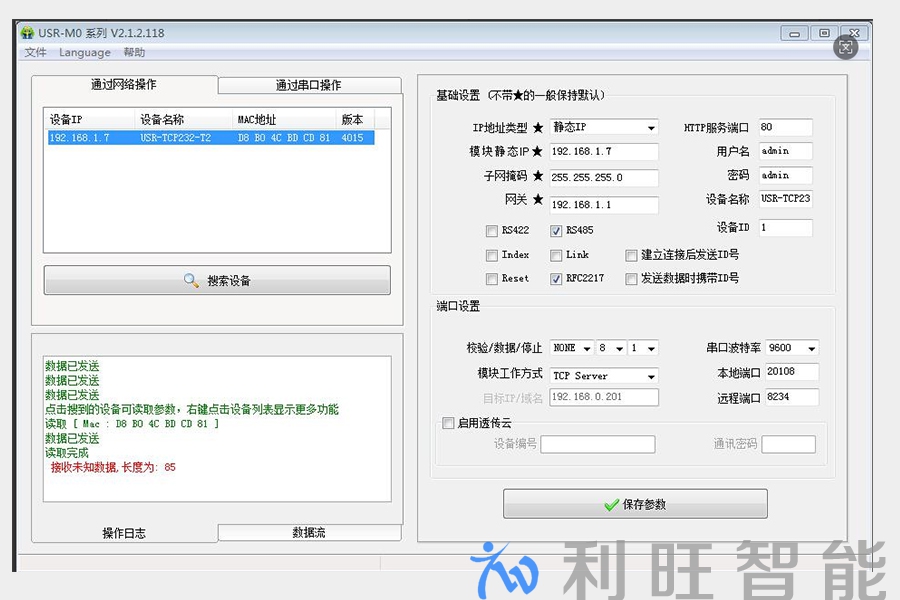Image resolution: width=900 pixels, height=600 pixels.
Task: Click the 保存参数 button
Action: [x=635, y=504]
